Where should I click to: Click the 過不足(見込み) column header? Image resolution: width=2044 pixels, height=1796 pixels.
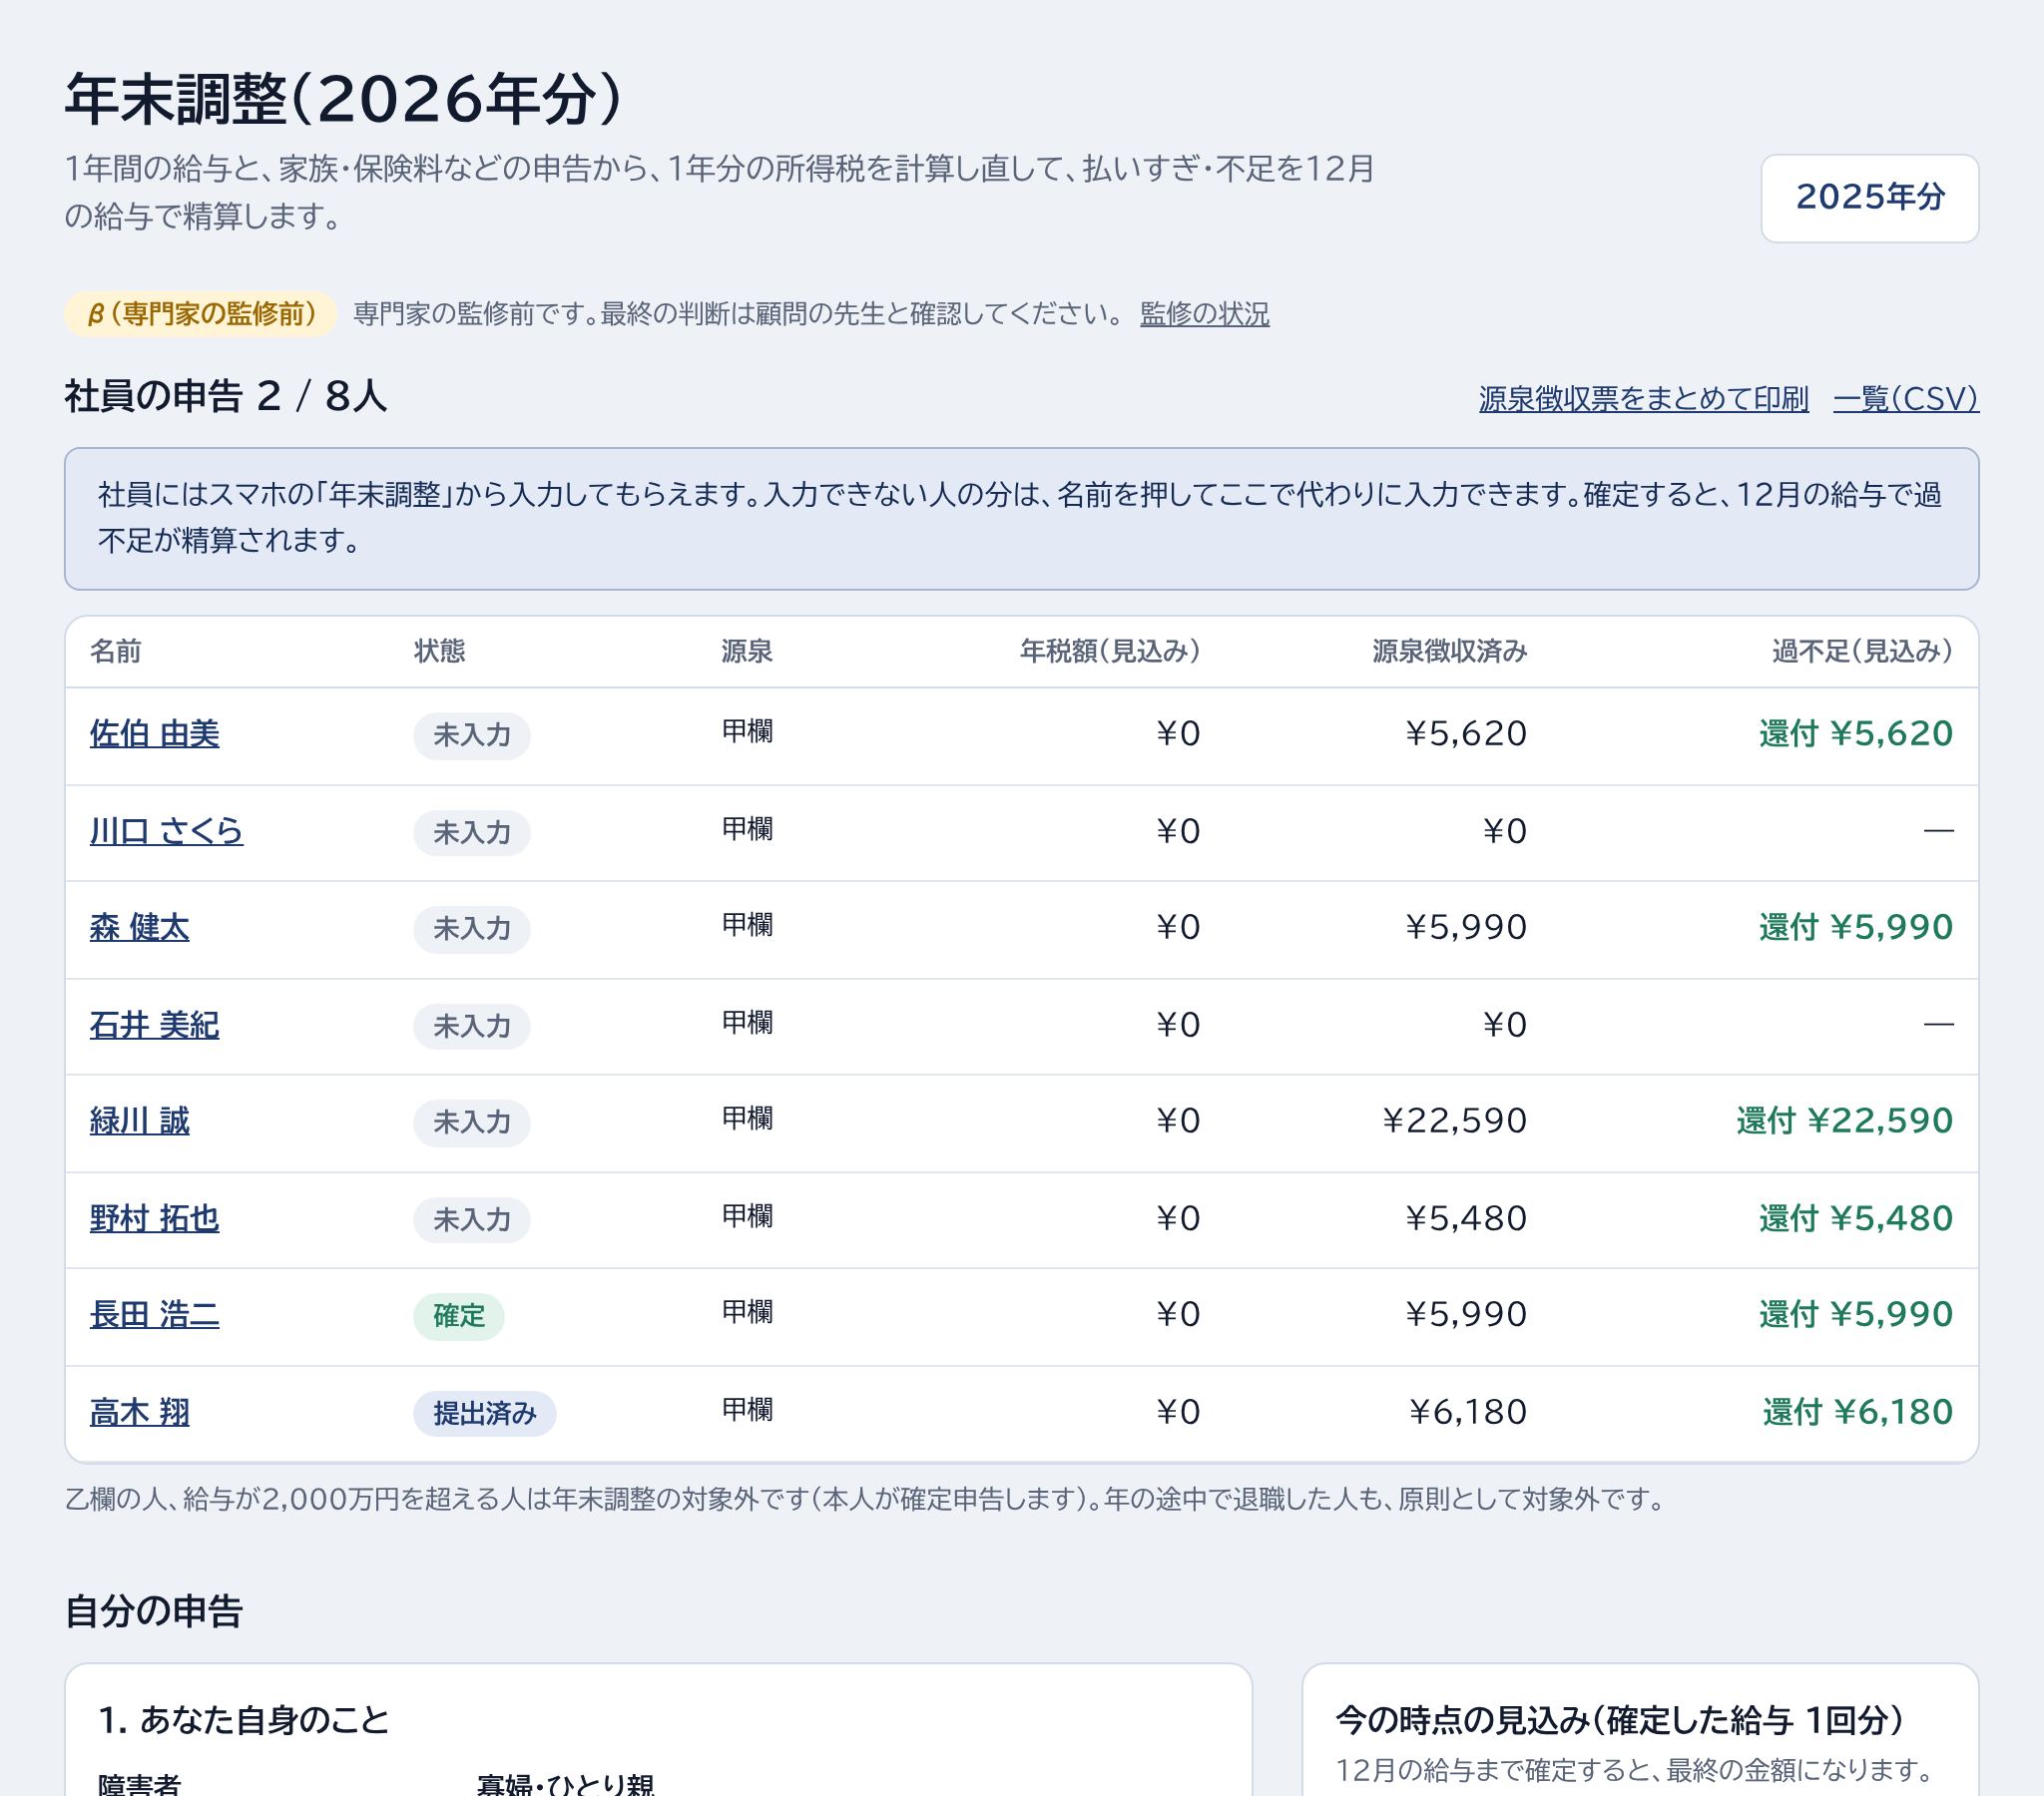pos(1862,652)
